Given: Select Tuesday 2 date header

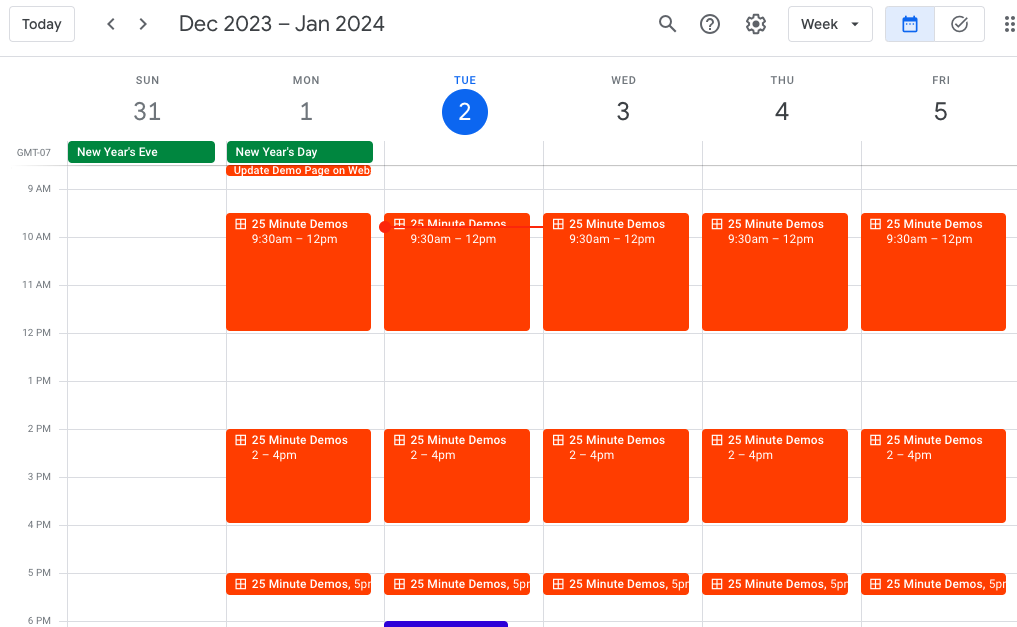Looking at the screenshot, I should (x=465, y=112).
